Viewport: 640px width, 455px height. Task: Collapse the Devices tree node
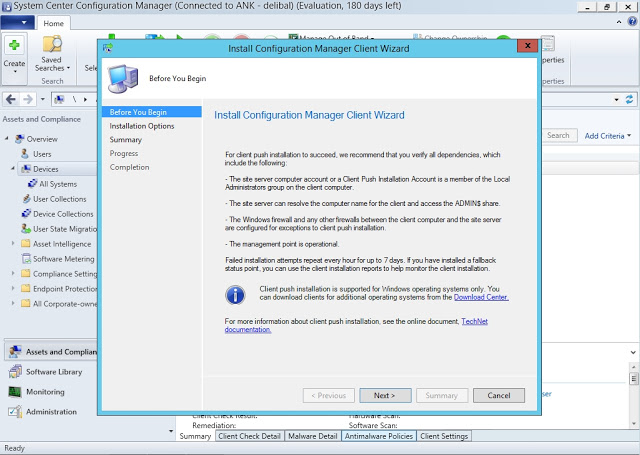[13, 169]
